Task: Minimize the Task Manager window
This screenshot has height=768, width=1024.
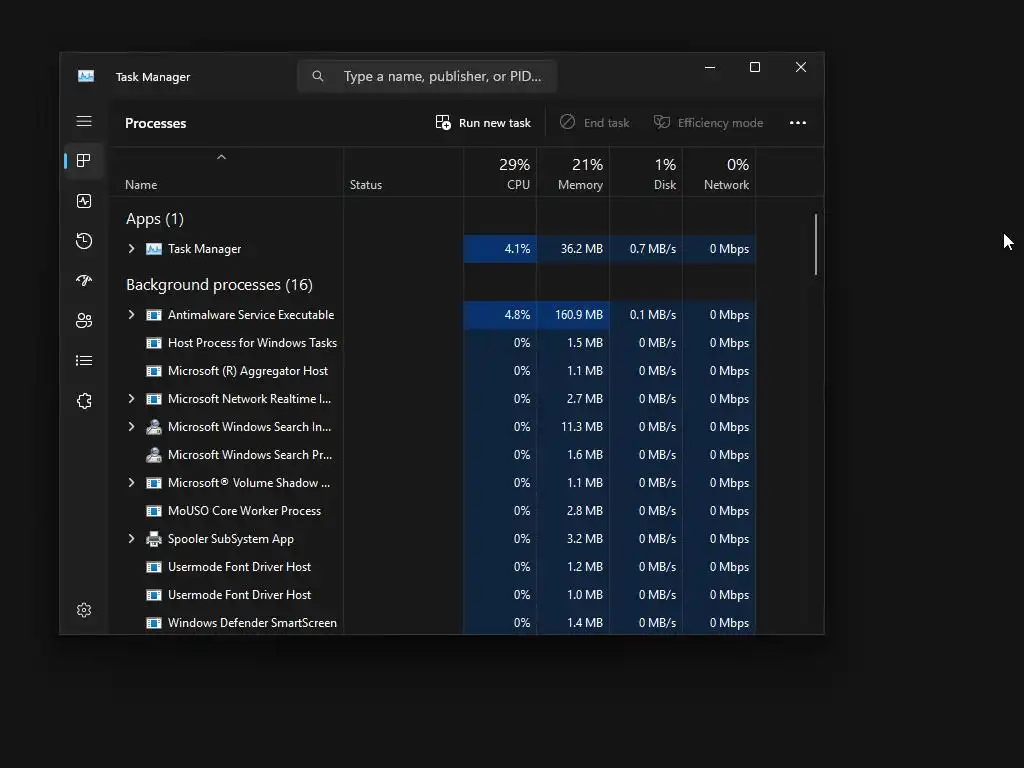Action: pos(710,67)
